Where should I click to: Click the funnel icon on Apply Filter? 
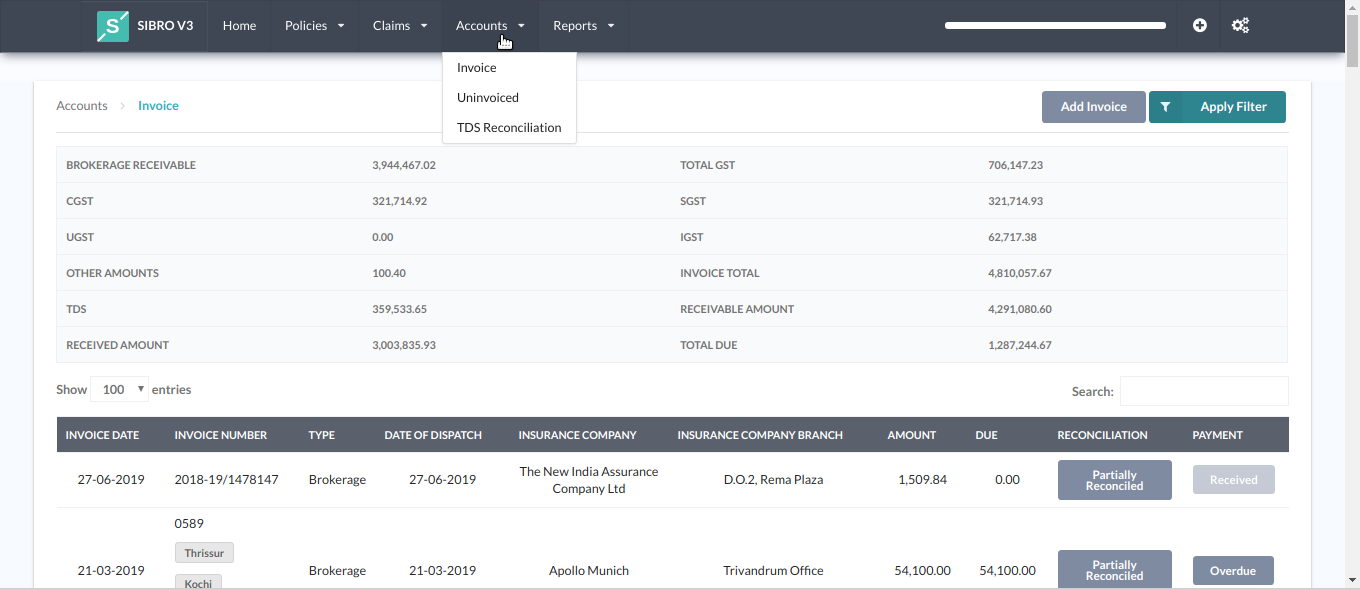pos(1165,107)
